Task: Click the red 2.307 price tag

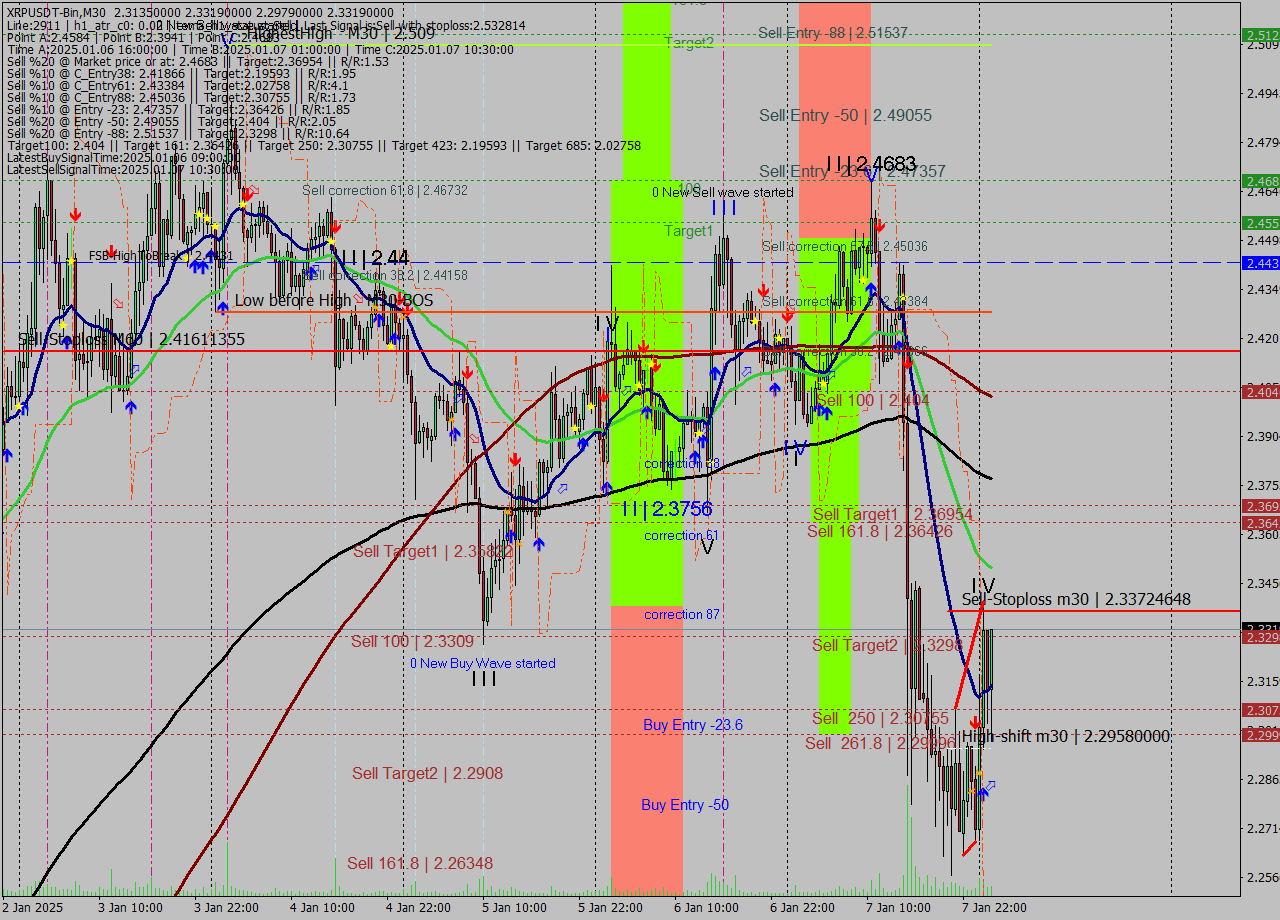Action: click(x=1260, y=710)
